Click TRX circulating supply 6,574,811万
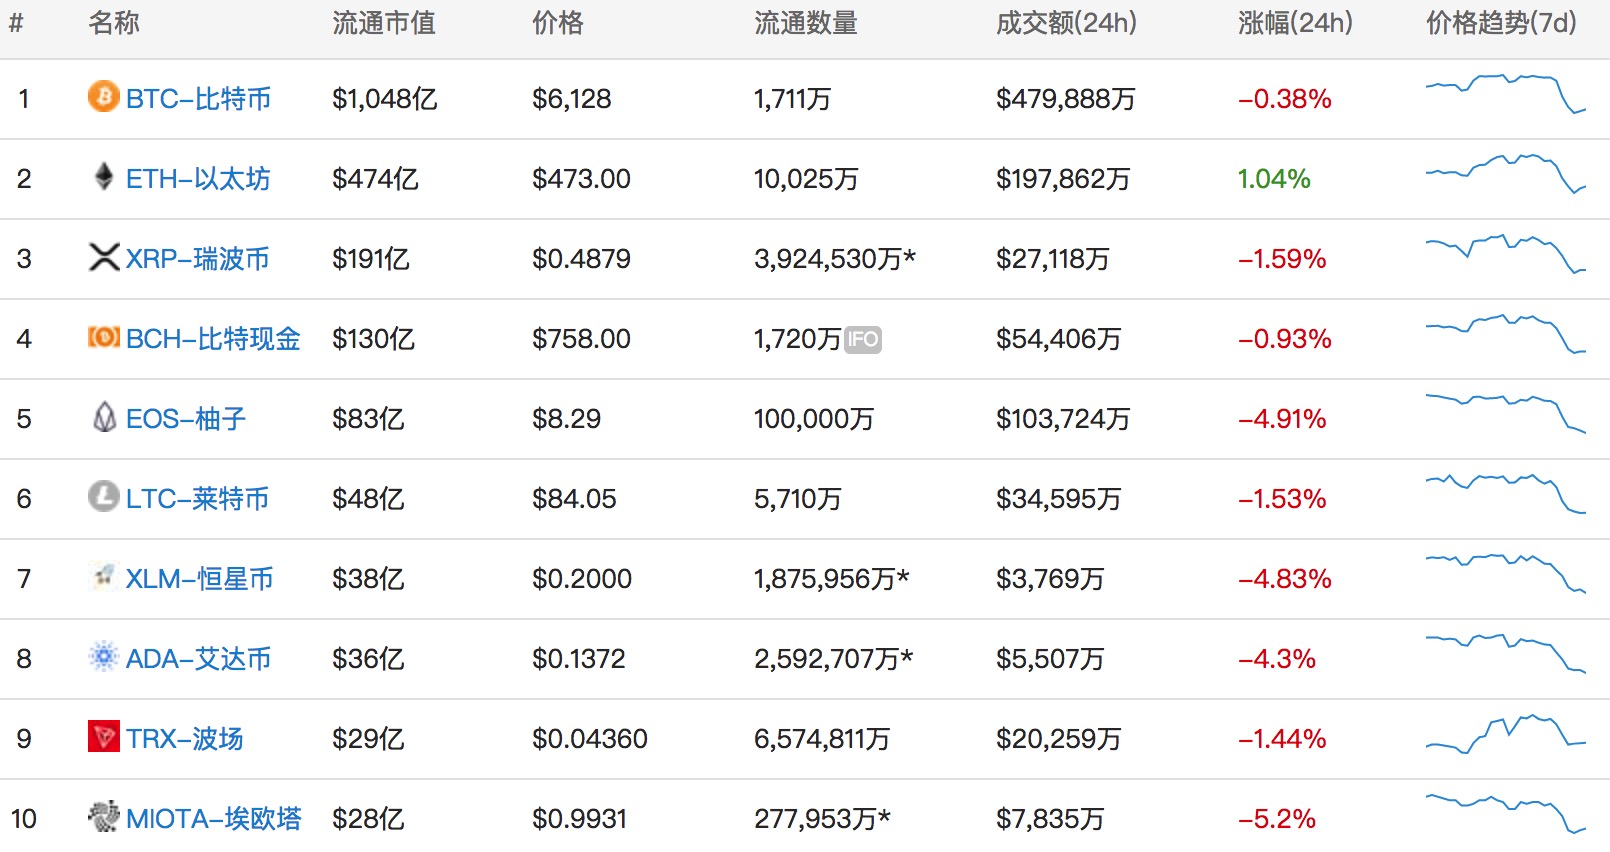Image resolution: width=1610 pixels, height=852 pixels. click(822, 739)
